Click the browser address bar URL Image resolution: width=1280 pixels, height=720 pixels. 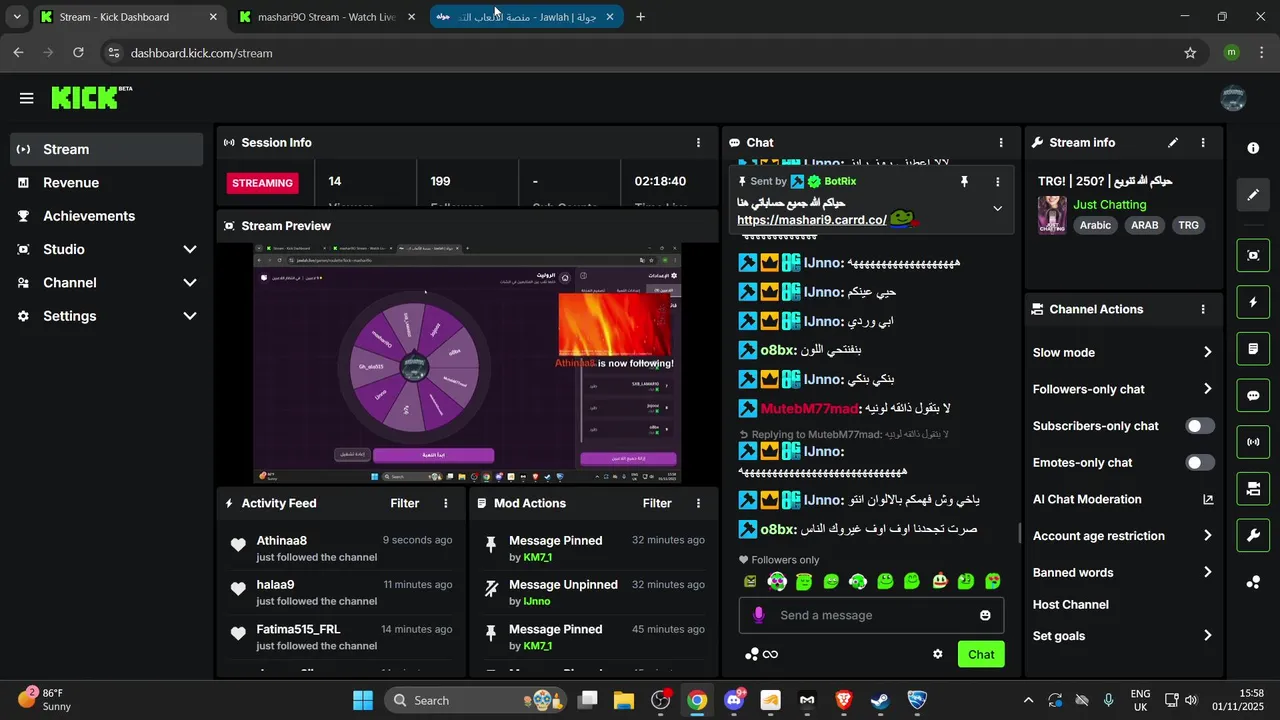(201, 53)
